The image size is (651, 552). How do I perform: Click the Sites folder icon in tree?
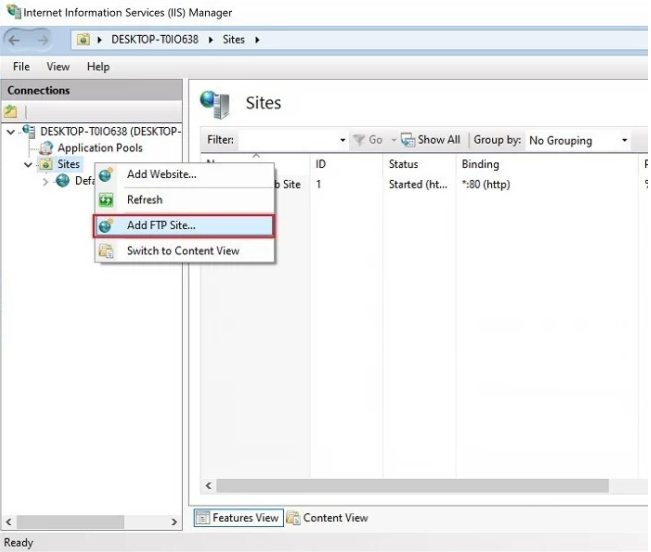point(46,164)
